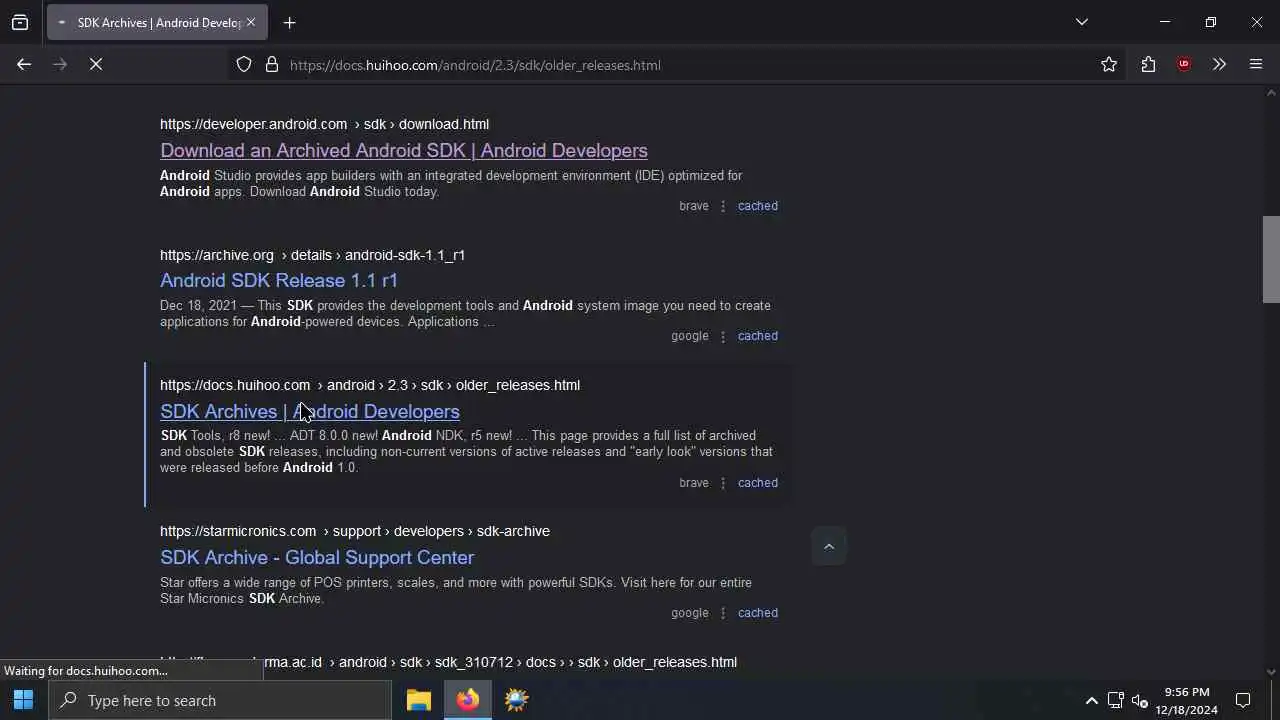This screenshot has height=720, width=1280.
Task: Open SDK Archive Global Support Center link
Action: (x=317, y=557)
